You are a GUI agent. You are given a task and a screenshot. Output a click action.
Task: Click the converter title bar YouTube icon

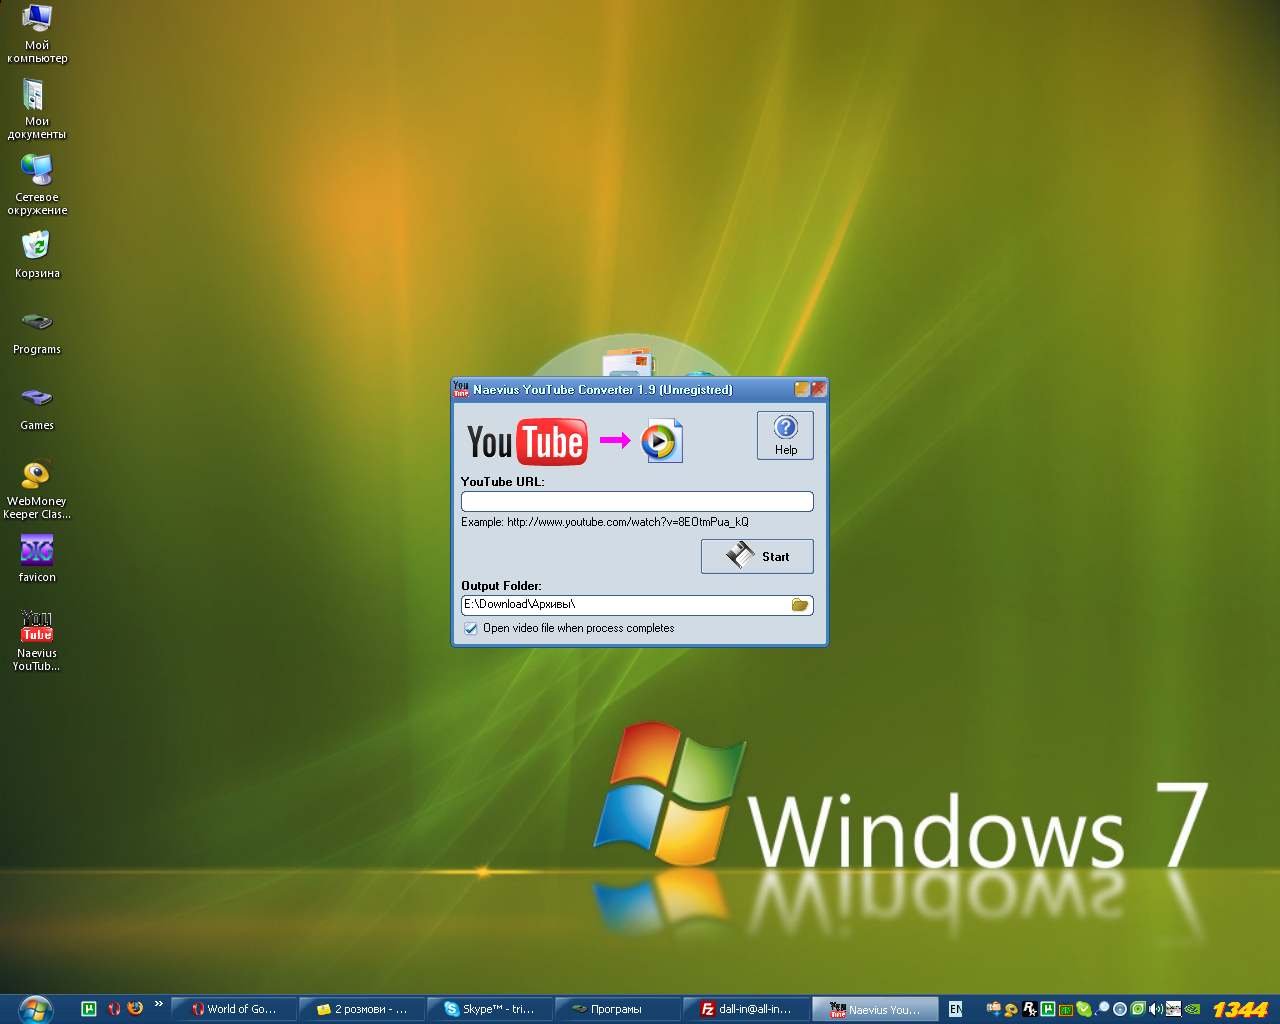tap(461, 389)
